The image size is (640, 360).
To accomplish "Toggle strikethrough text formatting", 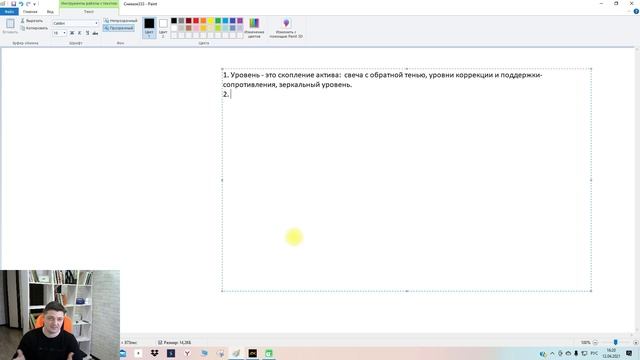I will point(95,33).
